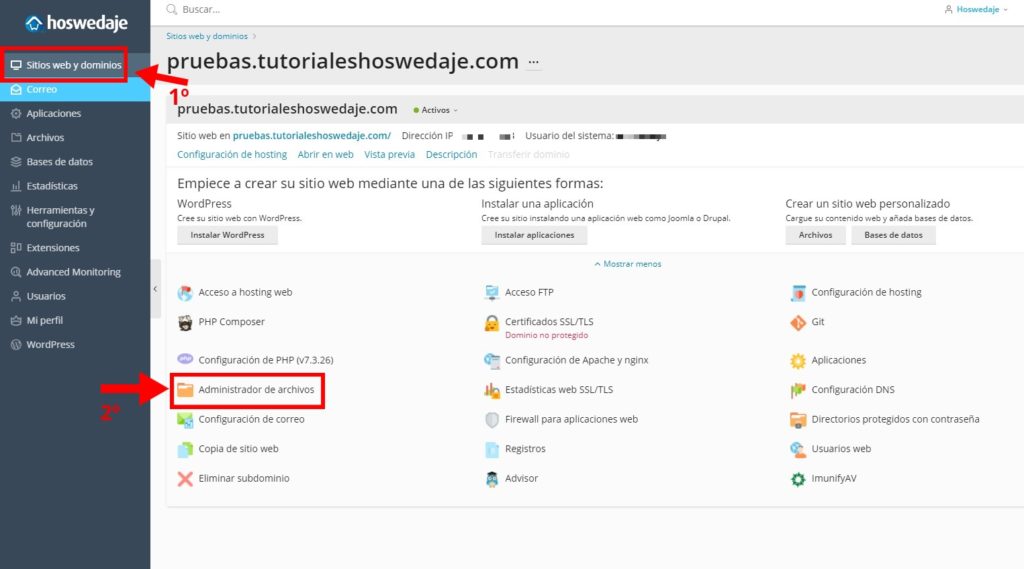Click the Dominio no protegido warning
The image size is (1024, 569).
tap(546, 335)
